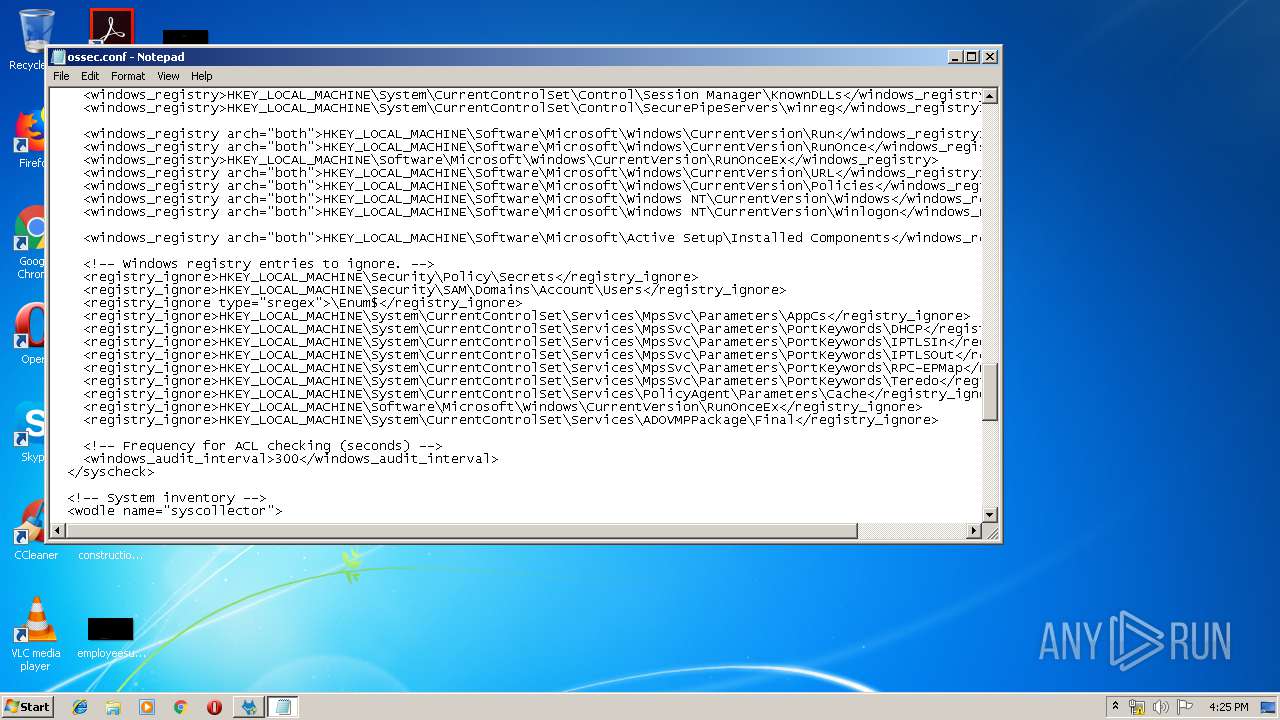Open the View menu
The width and height of the screenshot is (1280, 720).
[168, 76]
